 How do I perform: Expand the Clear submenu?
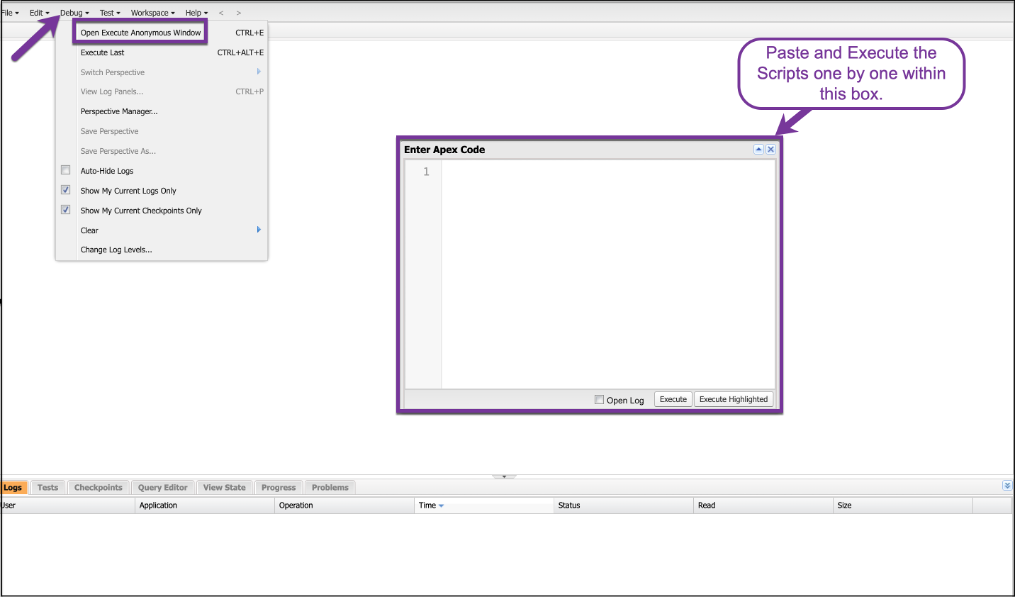(x=258, y=230)
